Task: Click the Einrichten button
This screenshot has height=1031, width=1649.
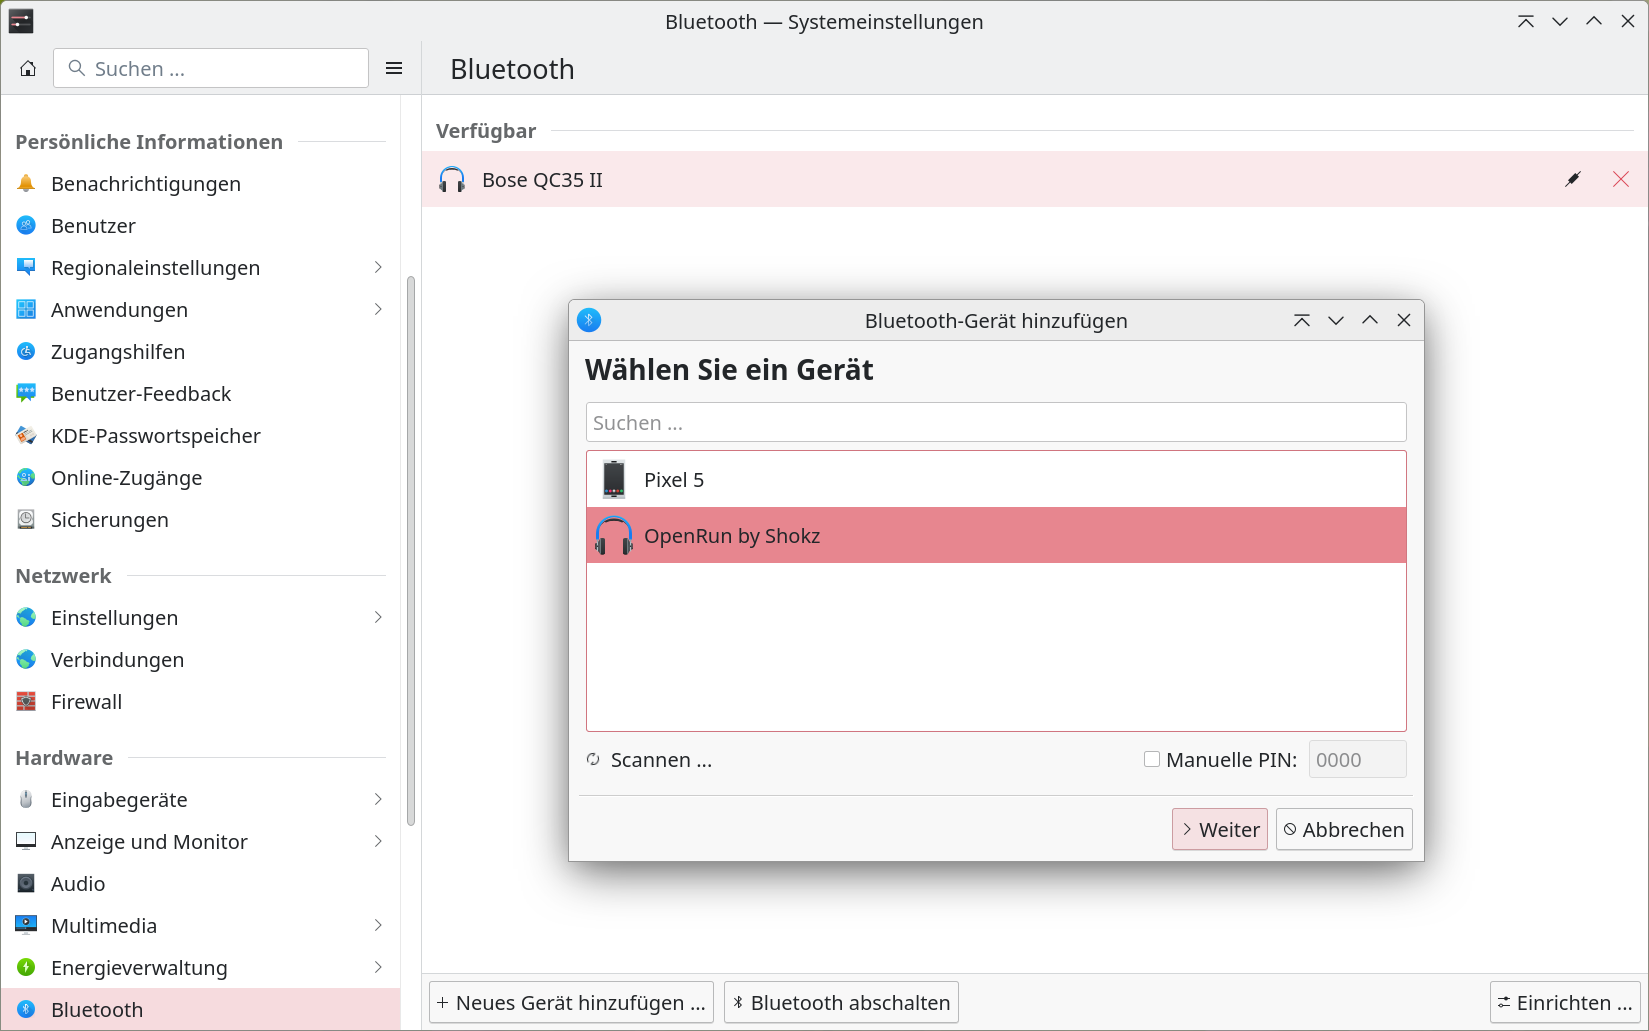Action: [1565, 1002]
